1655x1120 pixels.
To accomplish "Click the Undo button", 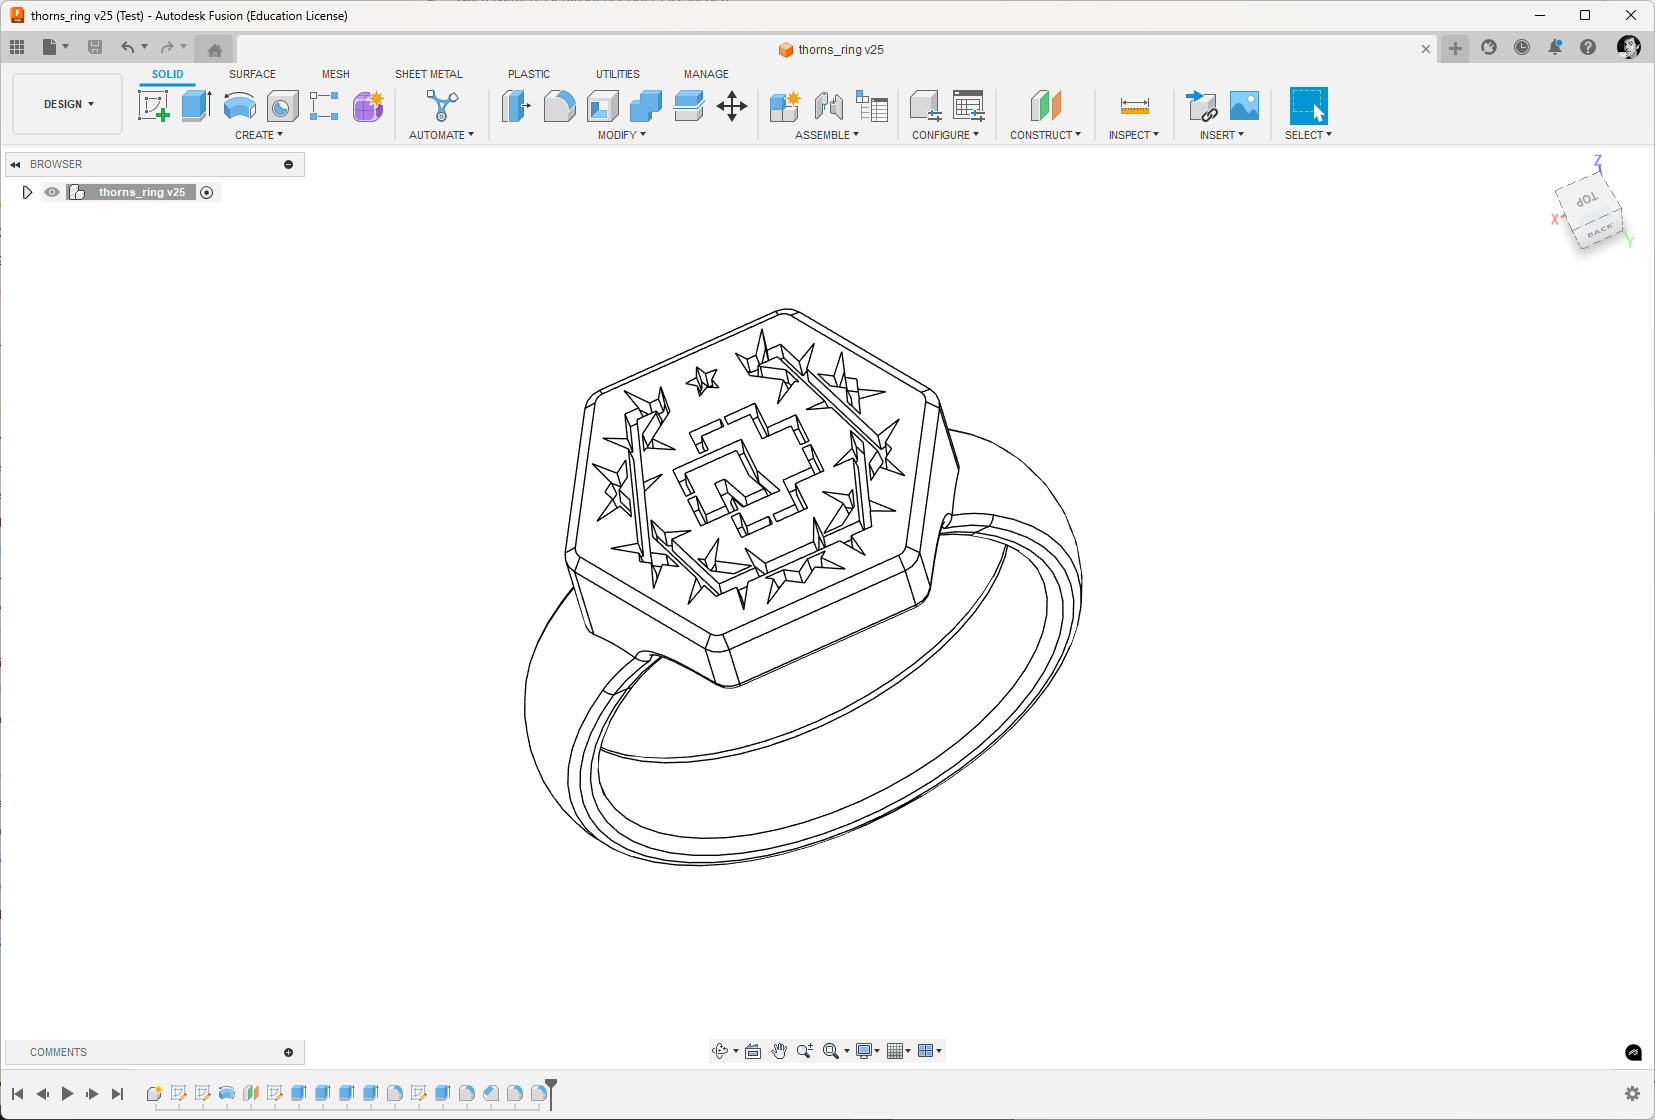I will 127,47.
